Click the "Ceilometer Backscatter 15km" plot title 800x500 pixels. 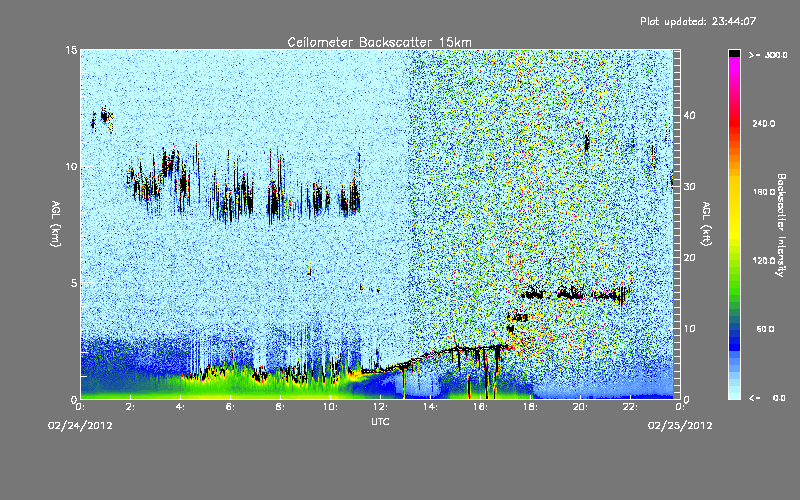click(x=379, y=42)
